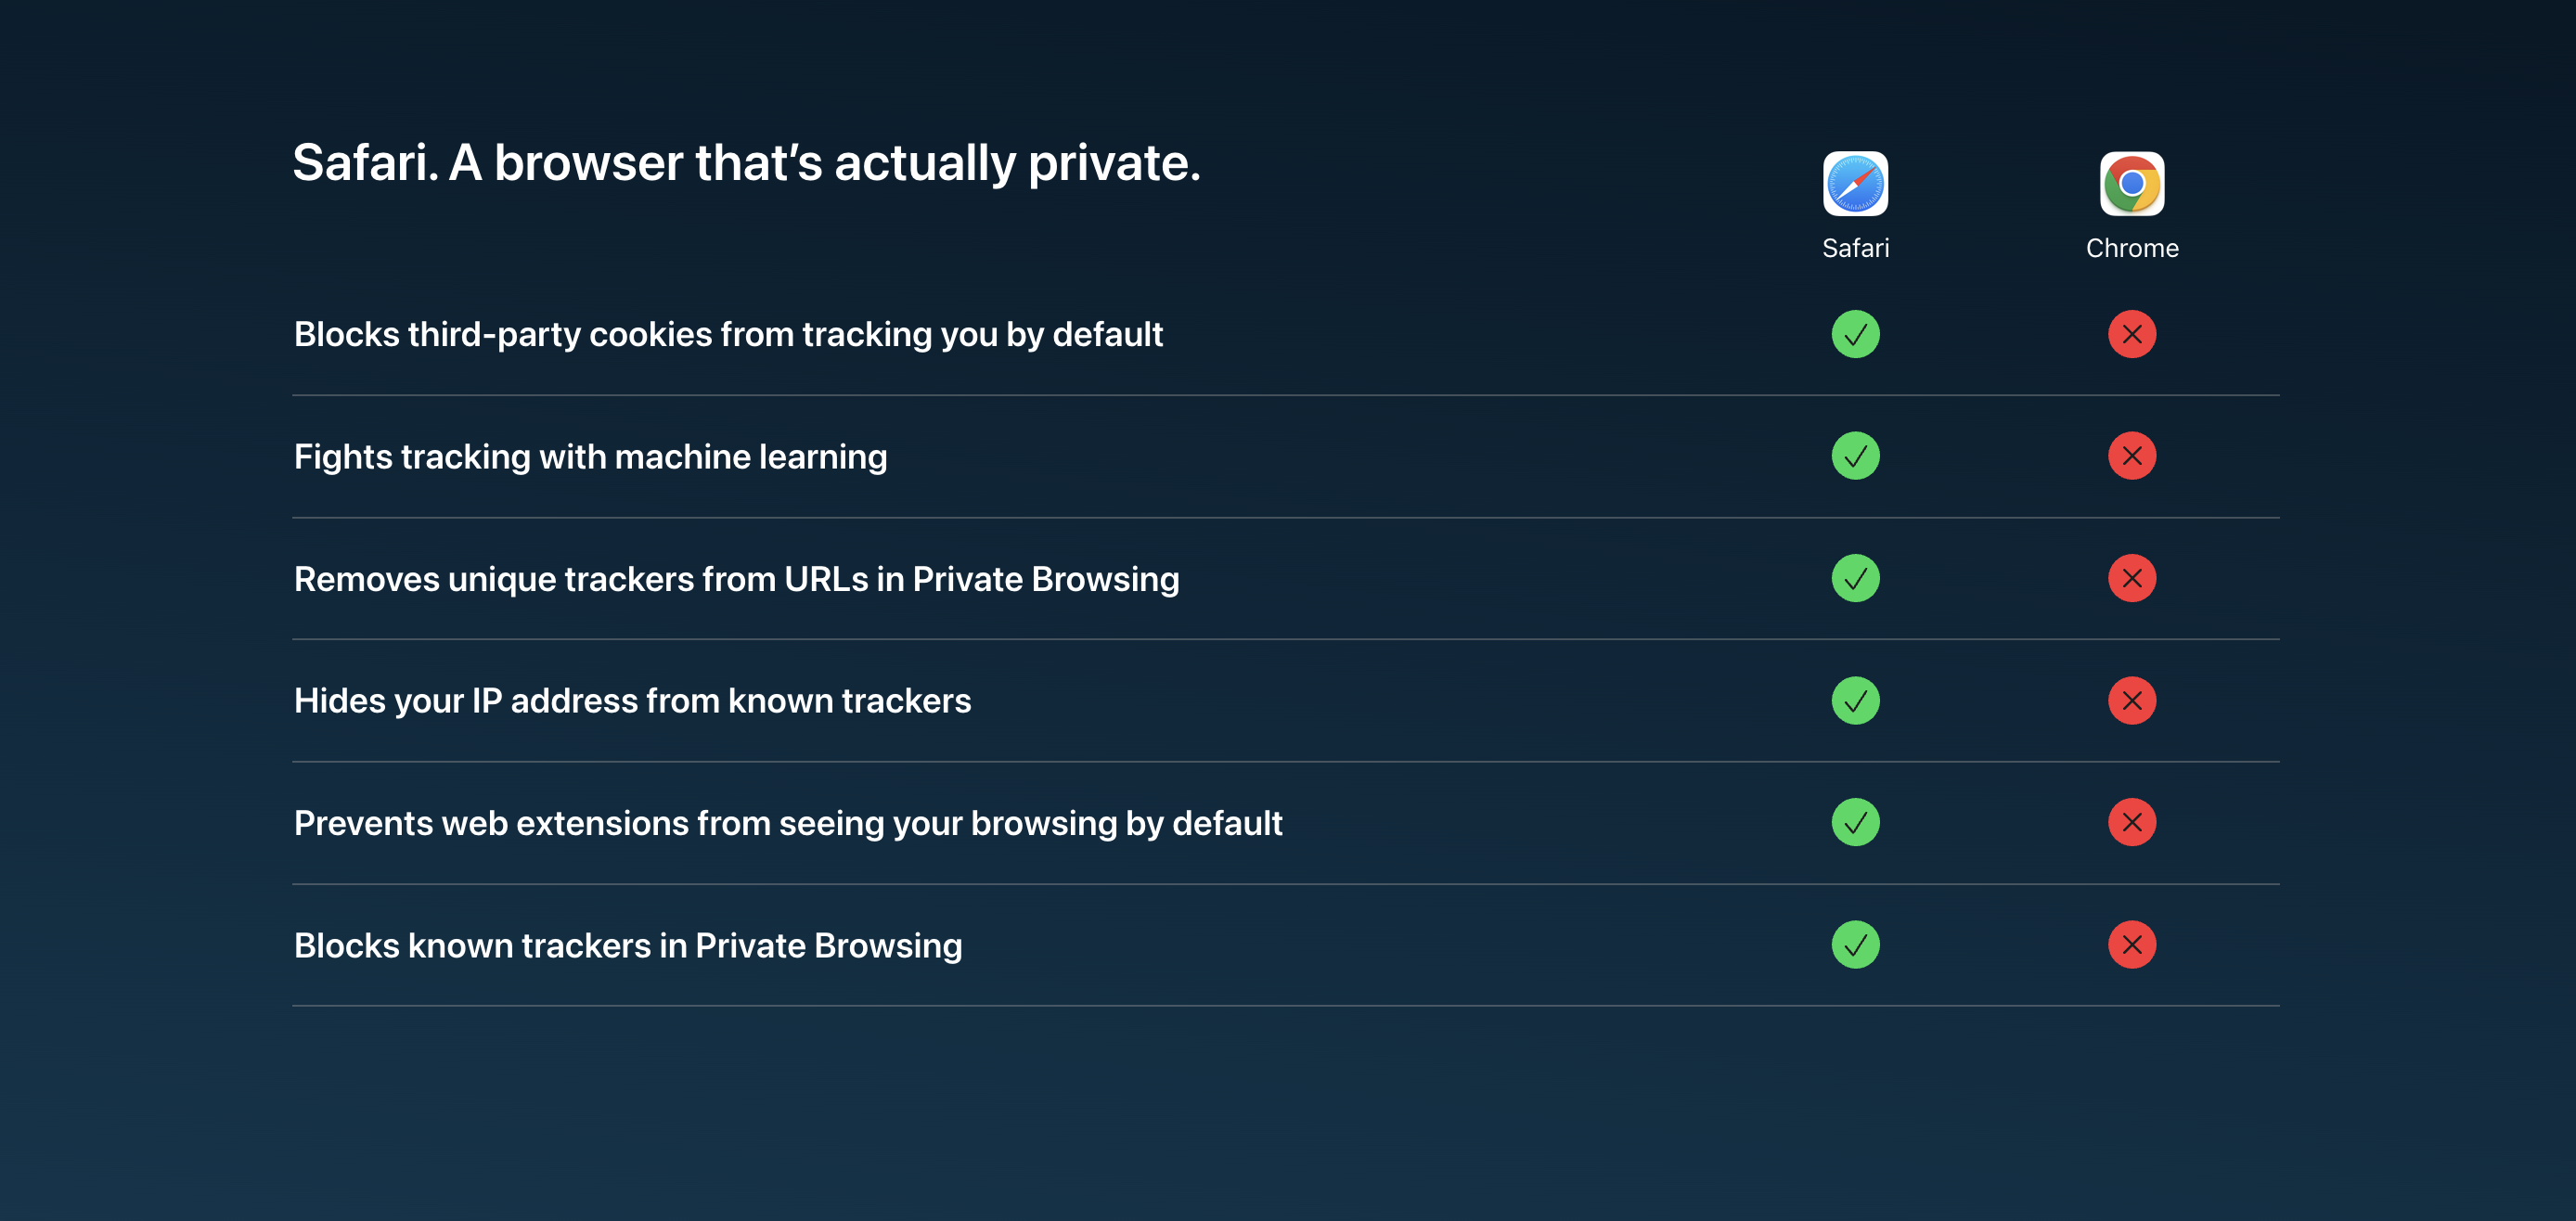The height and width of the screenshot is (1221, 2576).
Task: Click the Safari compass app icon
Action: point(1855,184)
